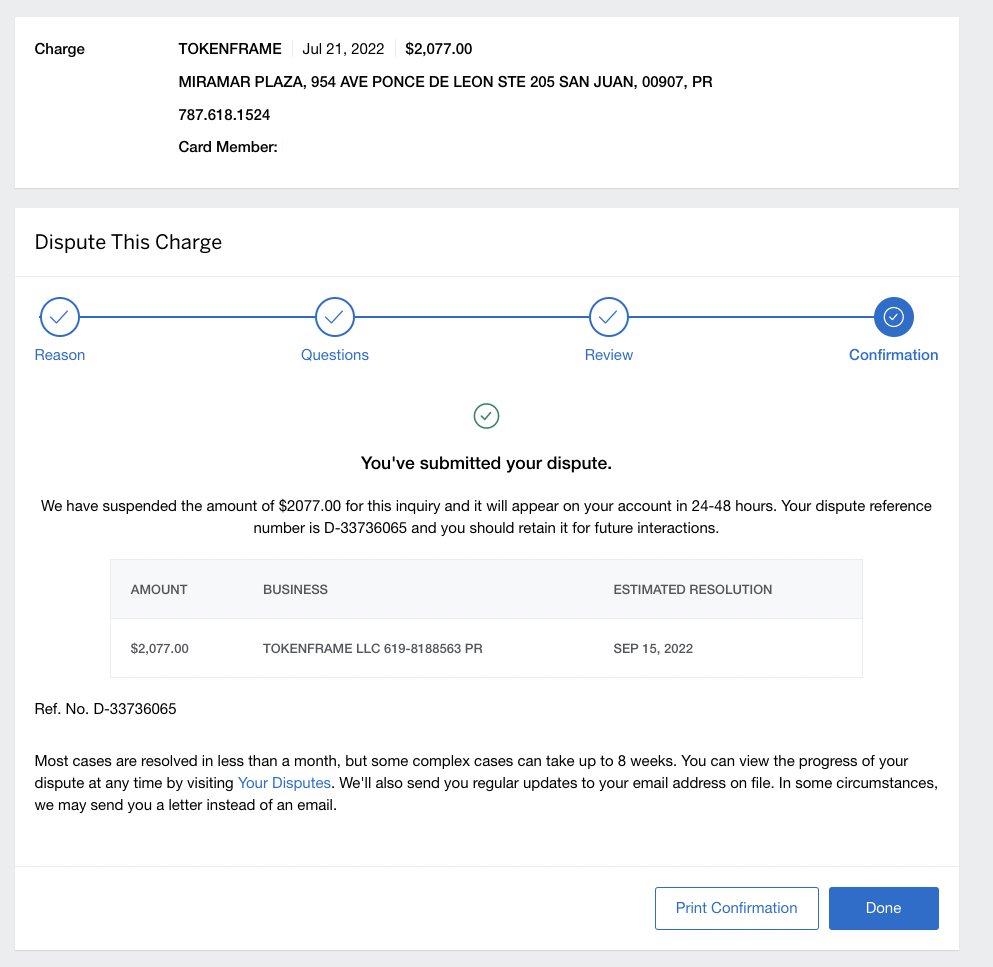Click the TOKENFRAME LLC 619-8188563 PR cell
993x967 pixels.
pos(372,648)
